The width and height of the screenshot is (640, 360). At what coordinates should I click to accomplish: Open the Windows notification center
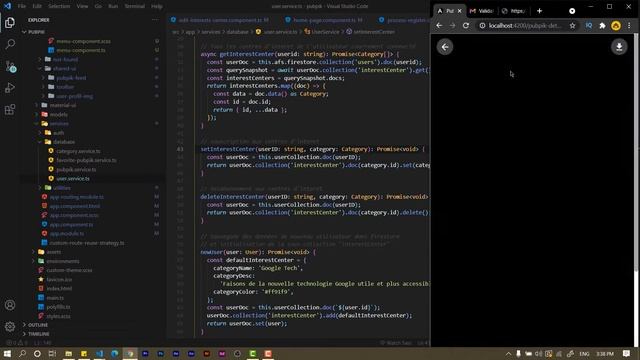click(627, 353)
